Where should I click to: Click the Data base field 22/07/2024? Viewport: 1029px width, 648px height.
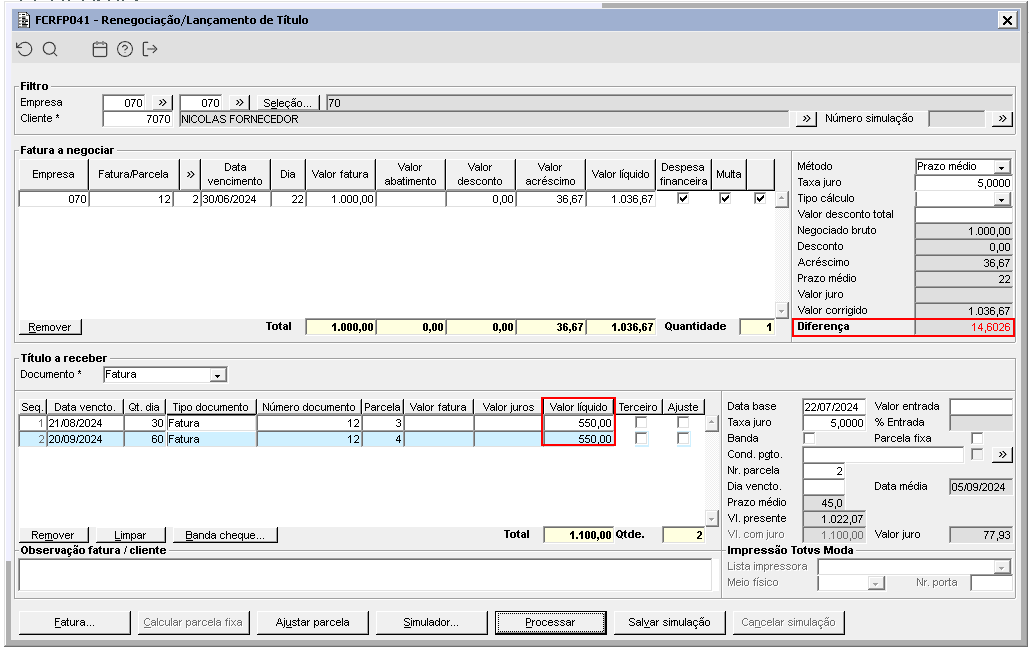click(833, 406)
